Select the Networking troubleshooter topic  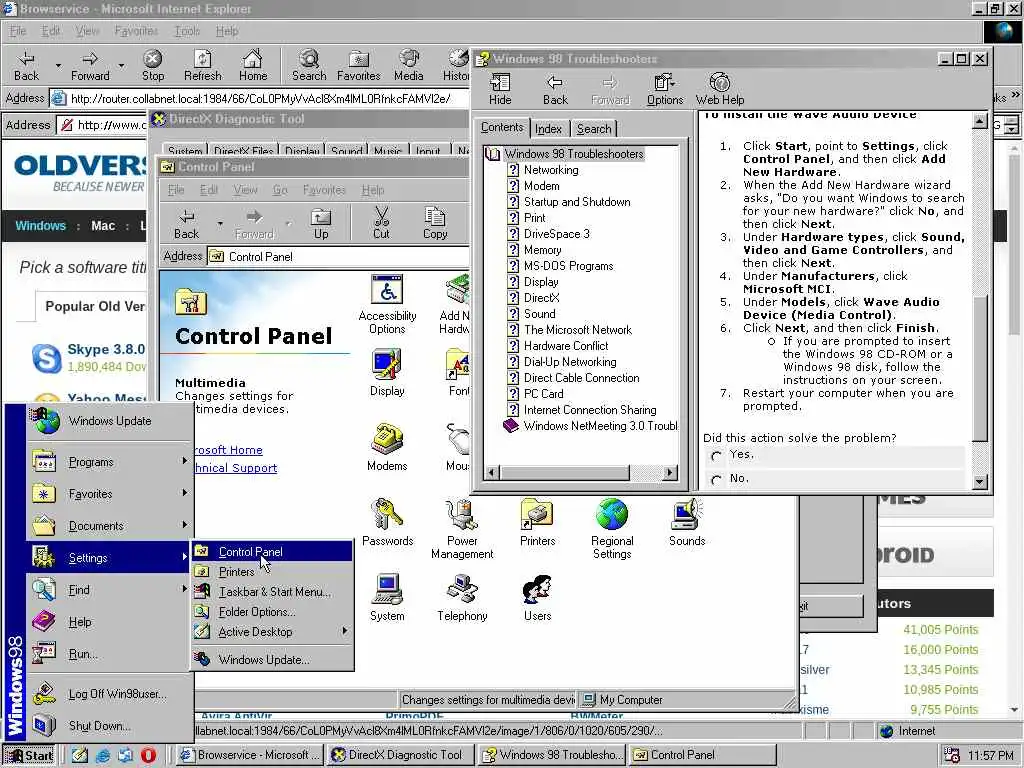point(551,170)
